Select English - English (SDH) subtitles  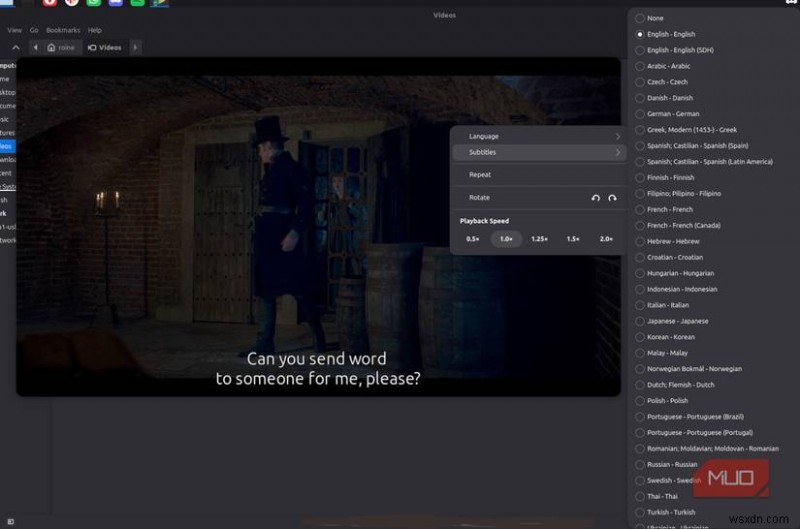pyautogui.click(x=674, y=50)
